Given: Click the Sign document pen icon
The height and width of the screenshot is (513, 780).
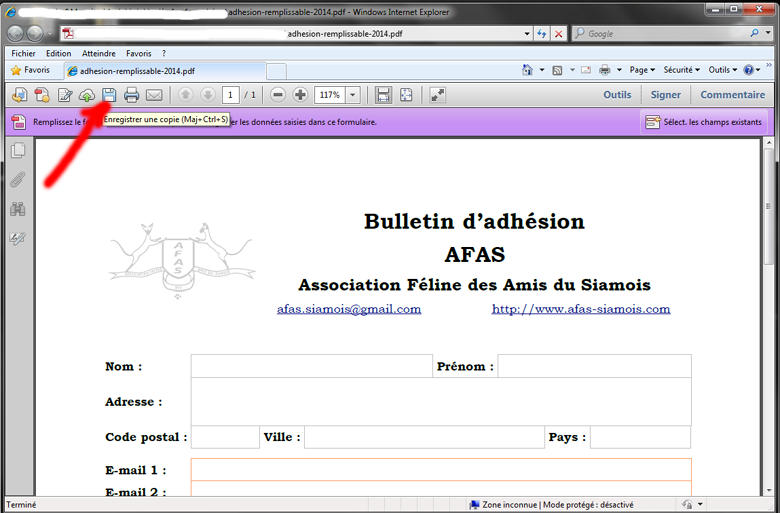Looking at the screenshot, I should point(65,95).
